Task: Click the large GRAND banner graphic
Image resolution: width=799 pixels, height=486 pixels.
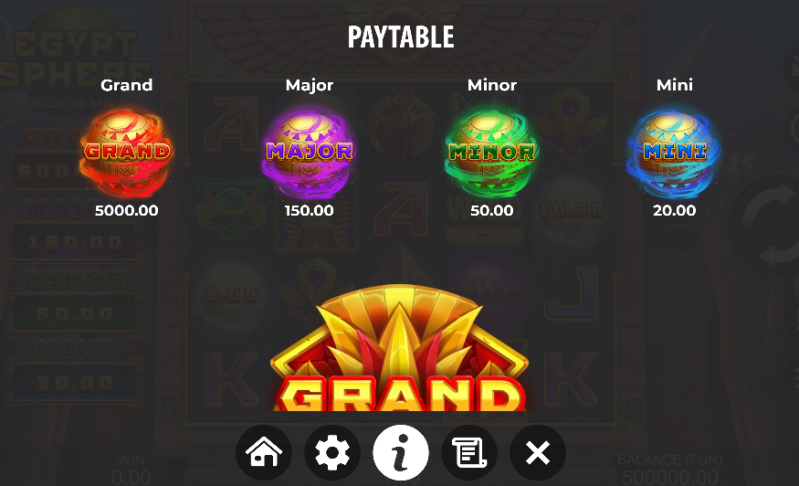Action: [x=400, y=348]
